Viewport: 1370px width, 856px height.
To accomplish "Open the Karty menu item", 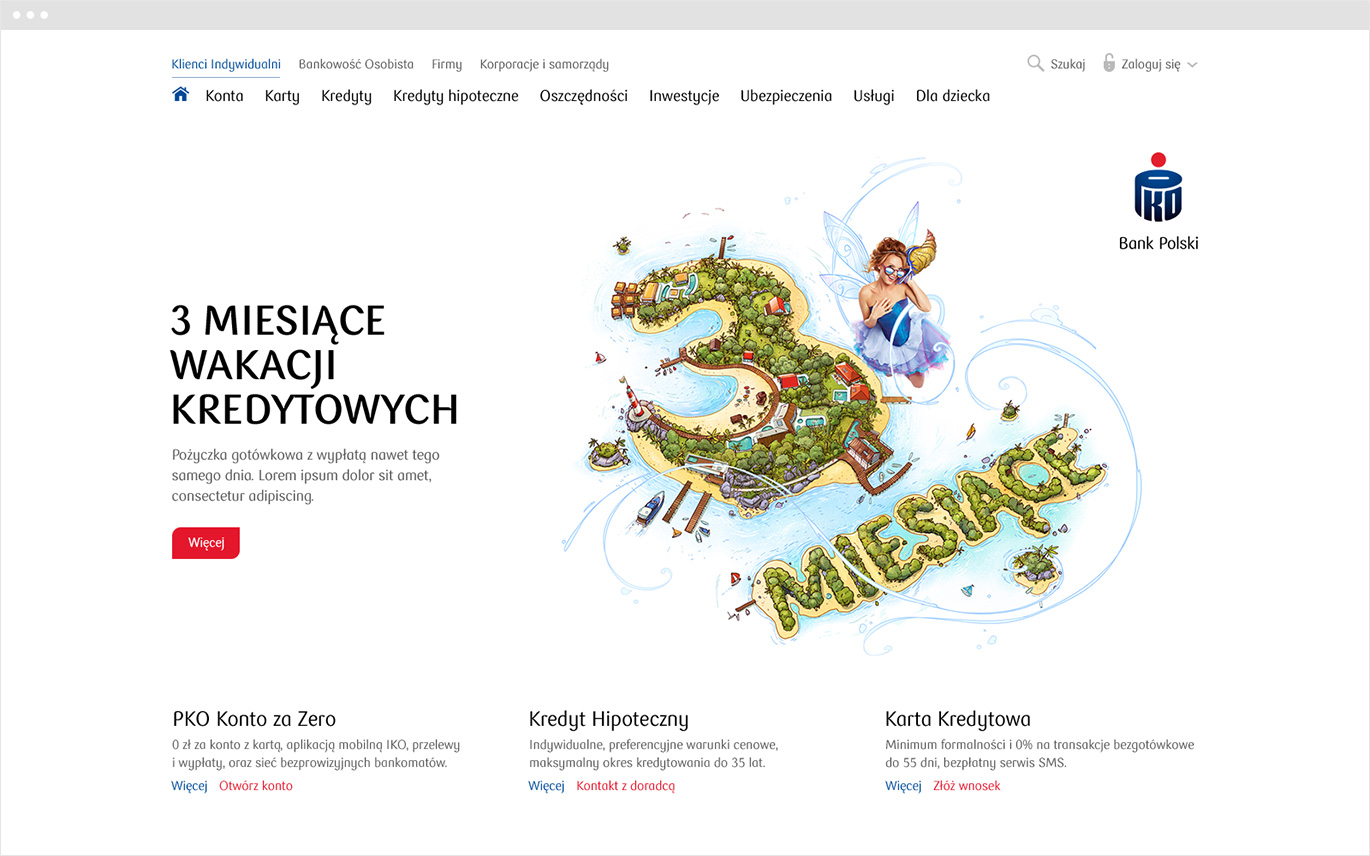I will (x=282, y=95).
